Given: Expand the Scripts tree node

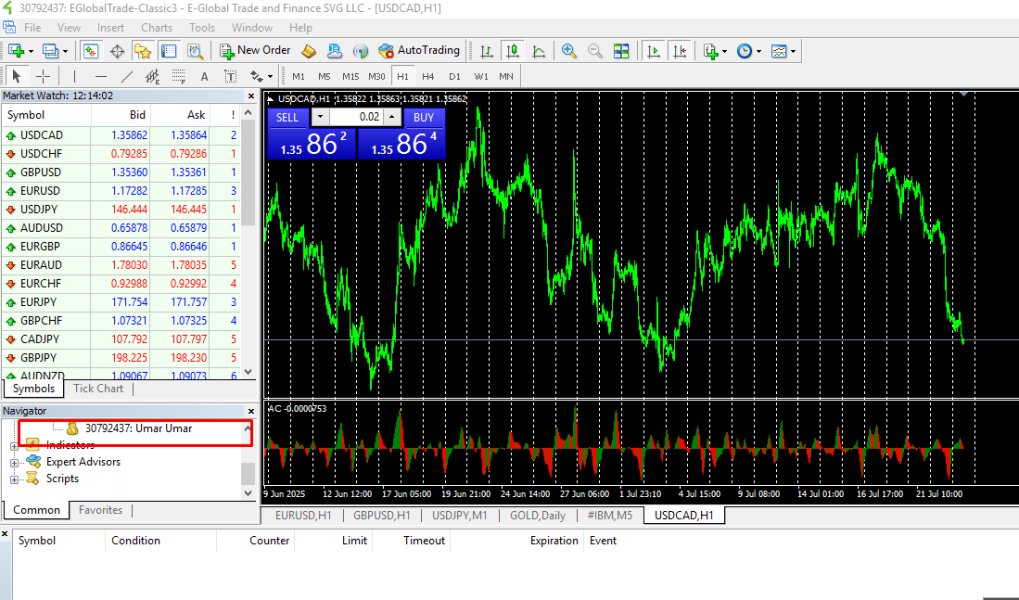Looking at the screenshot, I should coord(14,479).
